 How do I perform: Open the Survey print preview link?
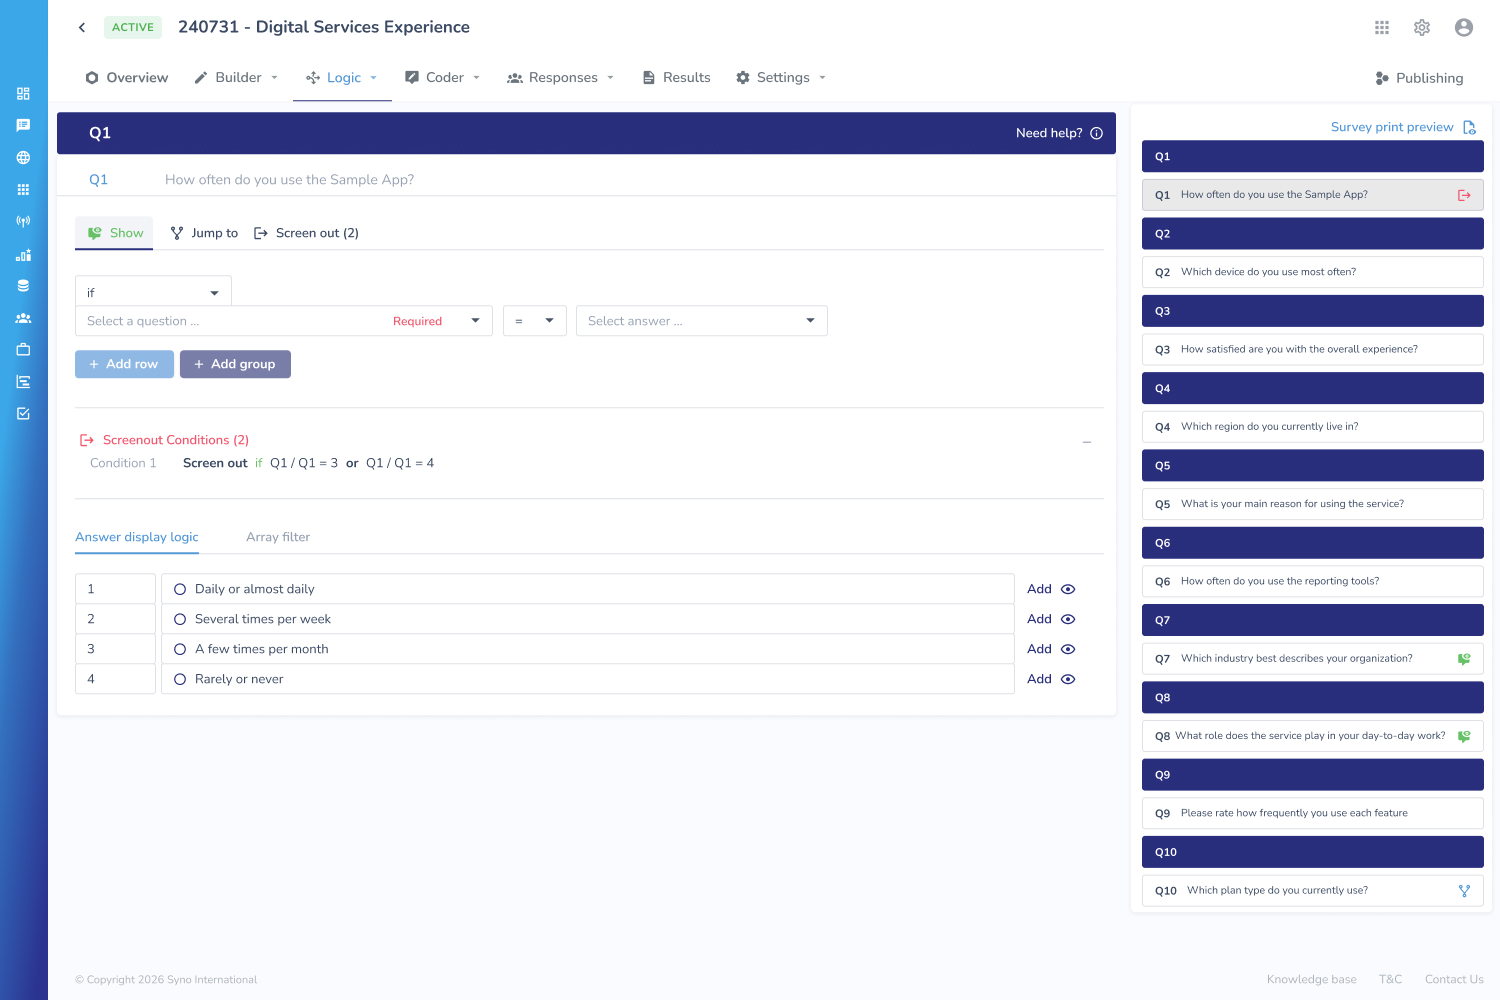coord(1403,127)
